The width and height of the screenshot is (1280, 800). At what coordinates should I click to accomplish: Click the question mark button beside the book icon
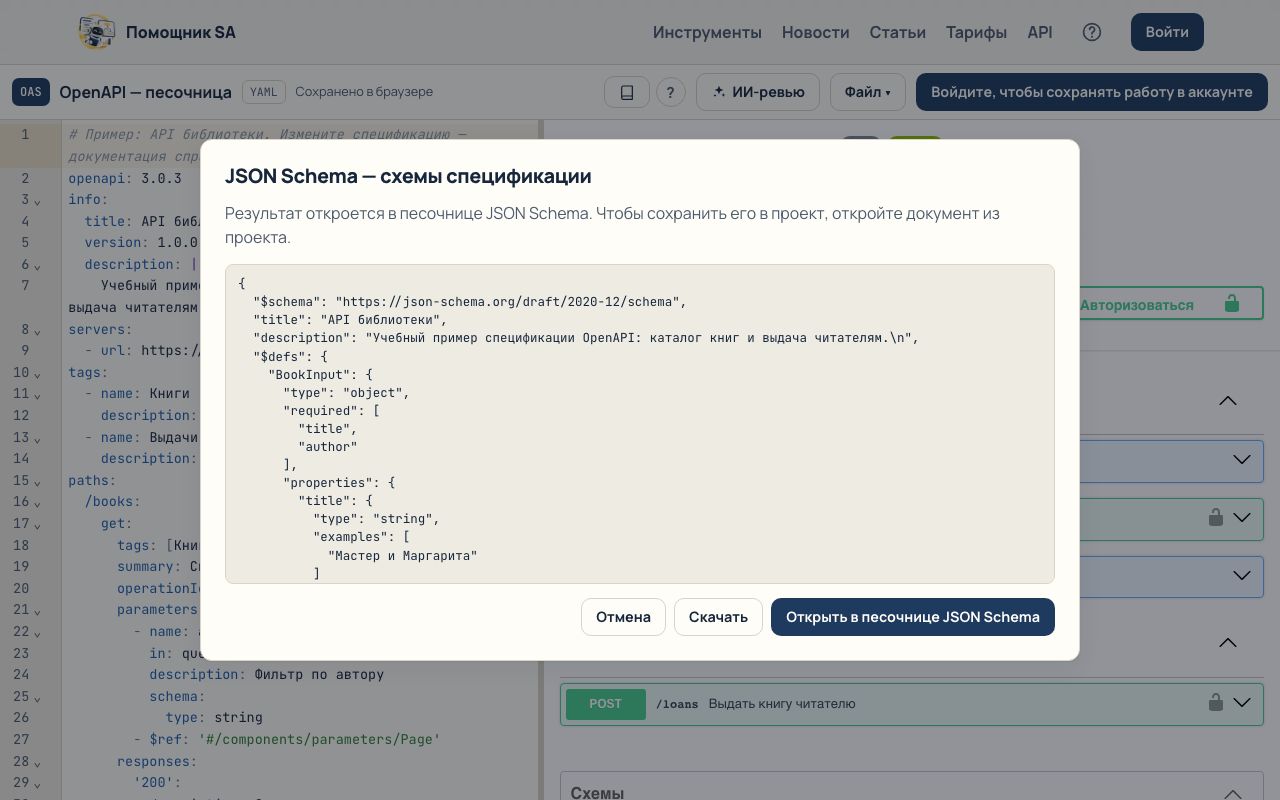[670, 92]
